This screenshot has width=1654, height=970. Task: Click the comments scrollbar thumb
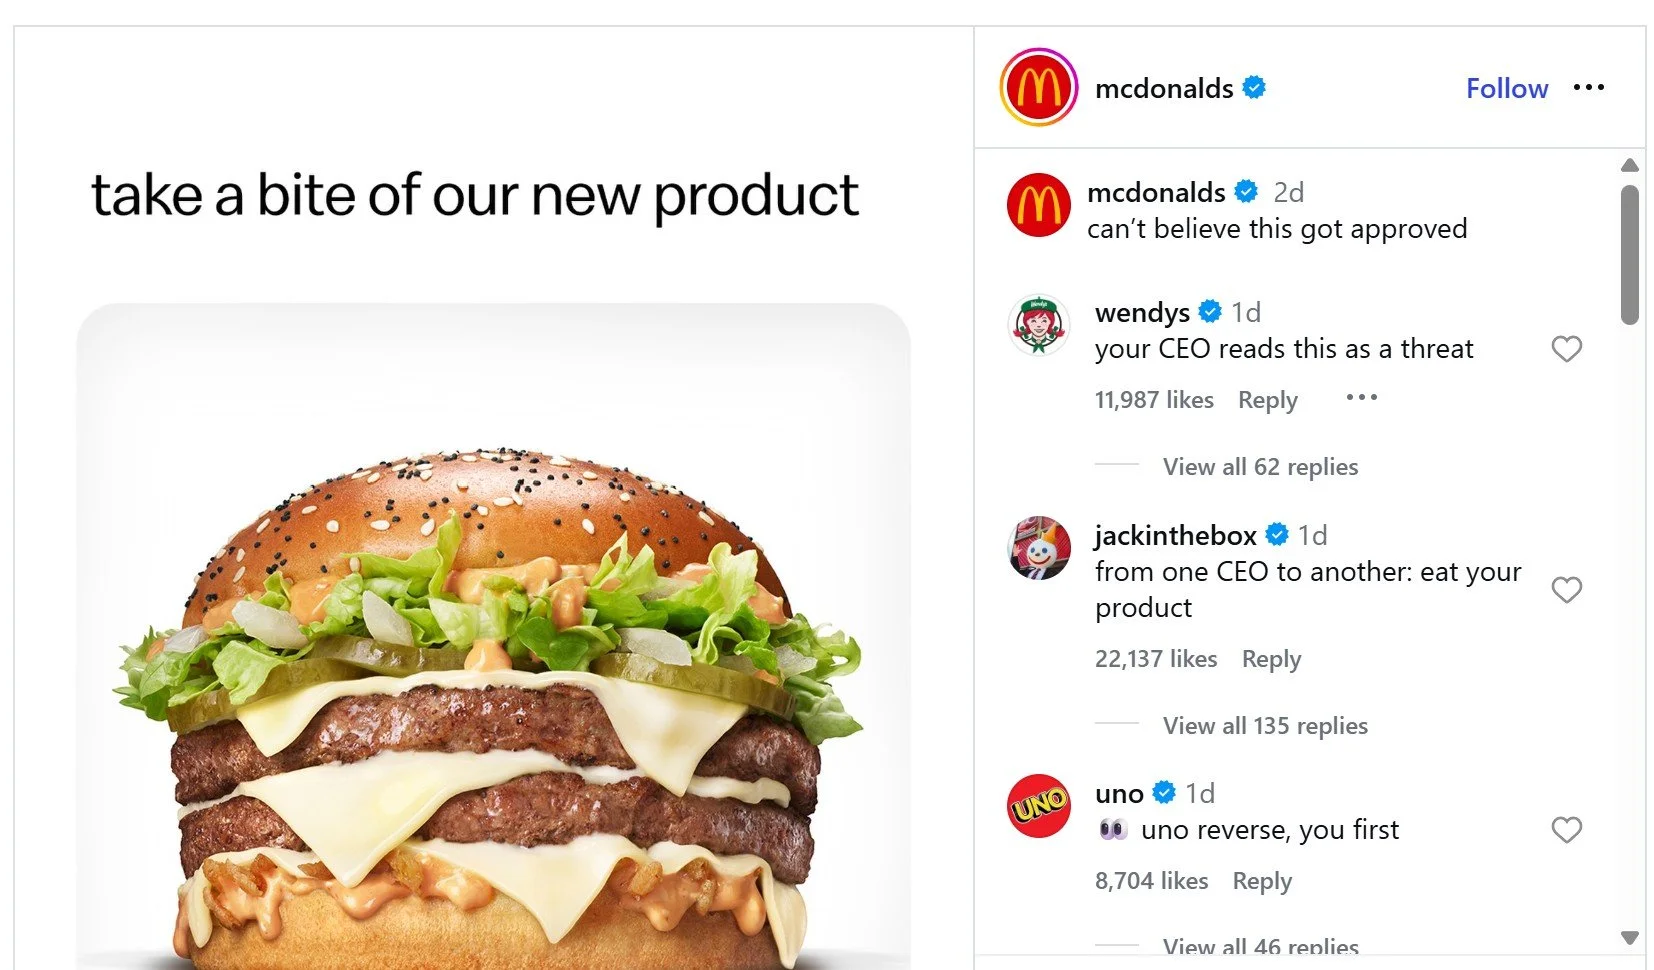(1630, 255)
